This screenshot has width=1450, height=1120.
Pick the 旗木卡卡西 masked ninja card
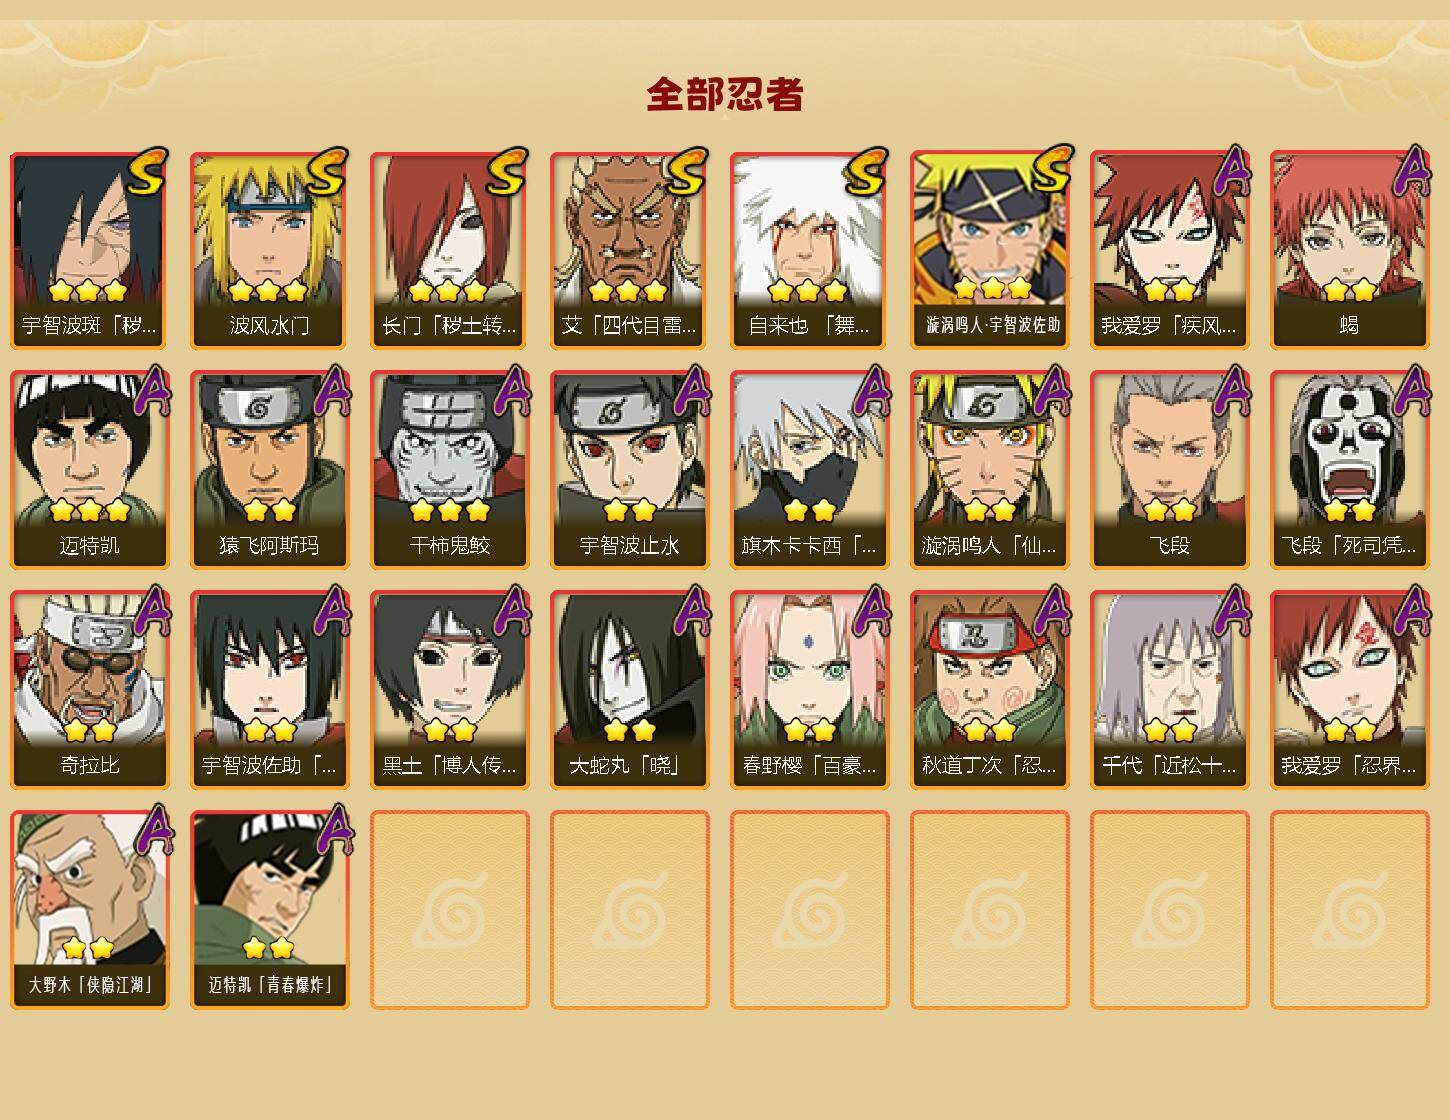pos(809,470)
